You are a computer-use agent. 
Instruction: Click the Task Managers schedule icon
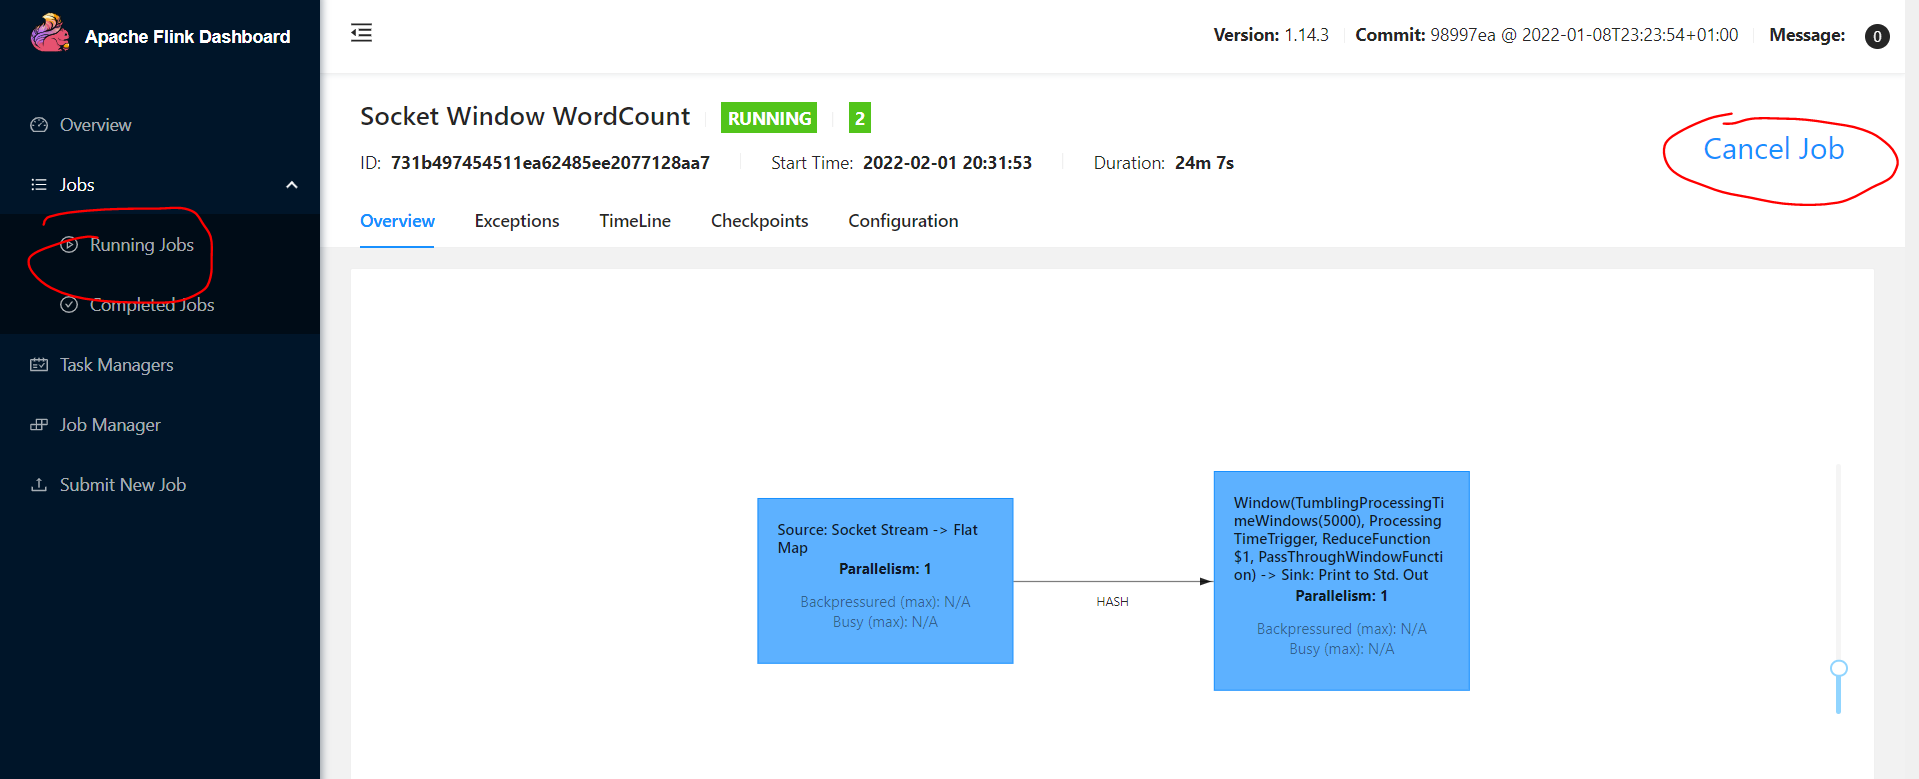point(39,365)
